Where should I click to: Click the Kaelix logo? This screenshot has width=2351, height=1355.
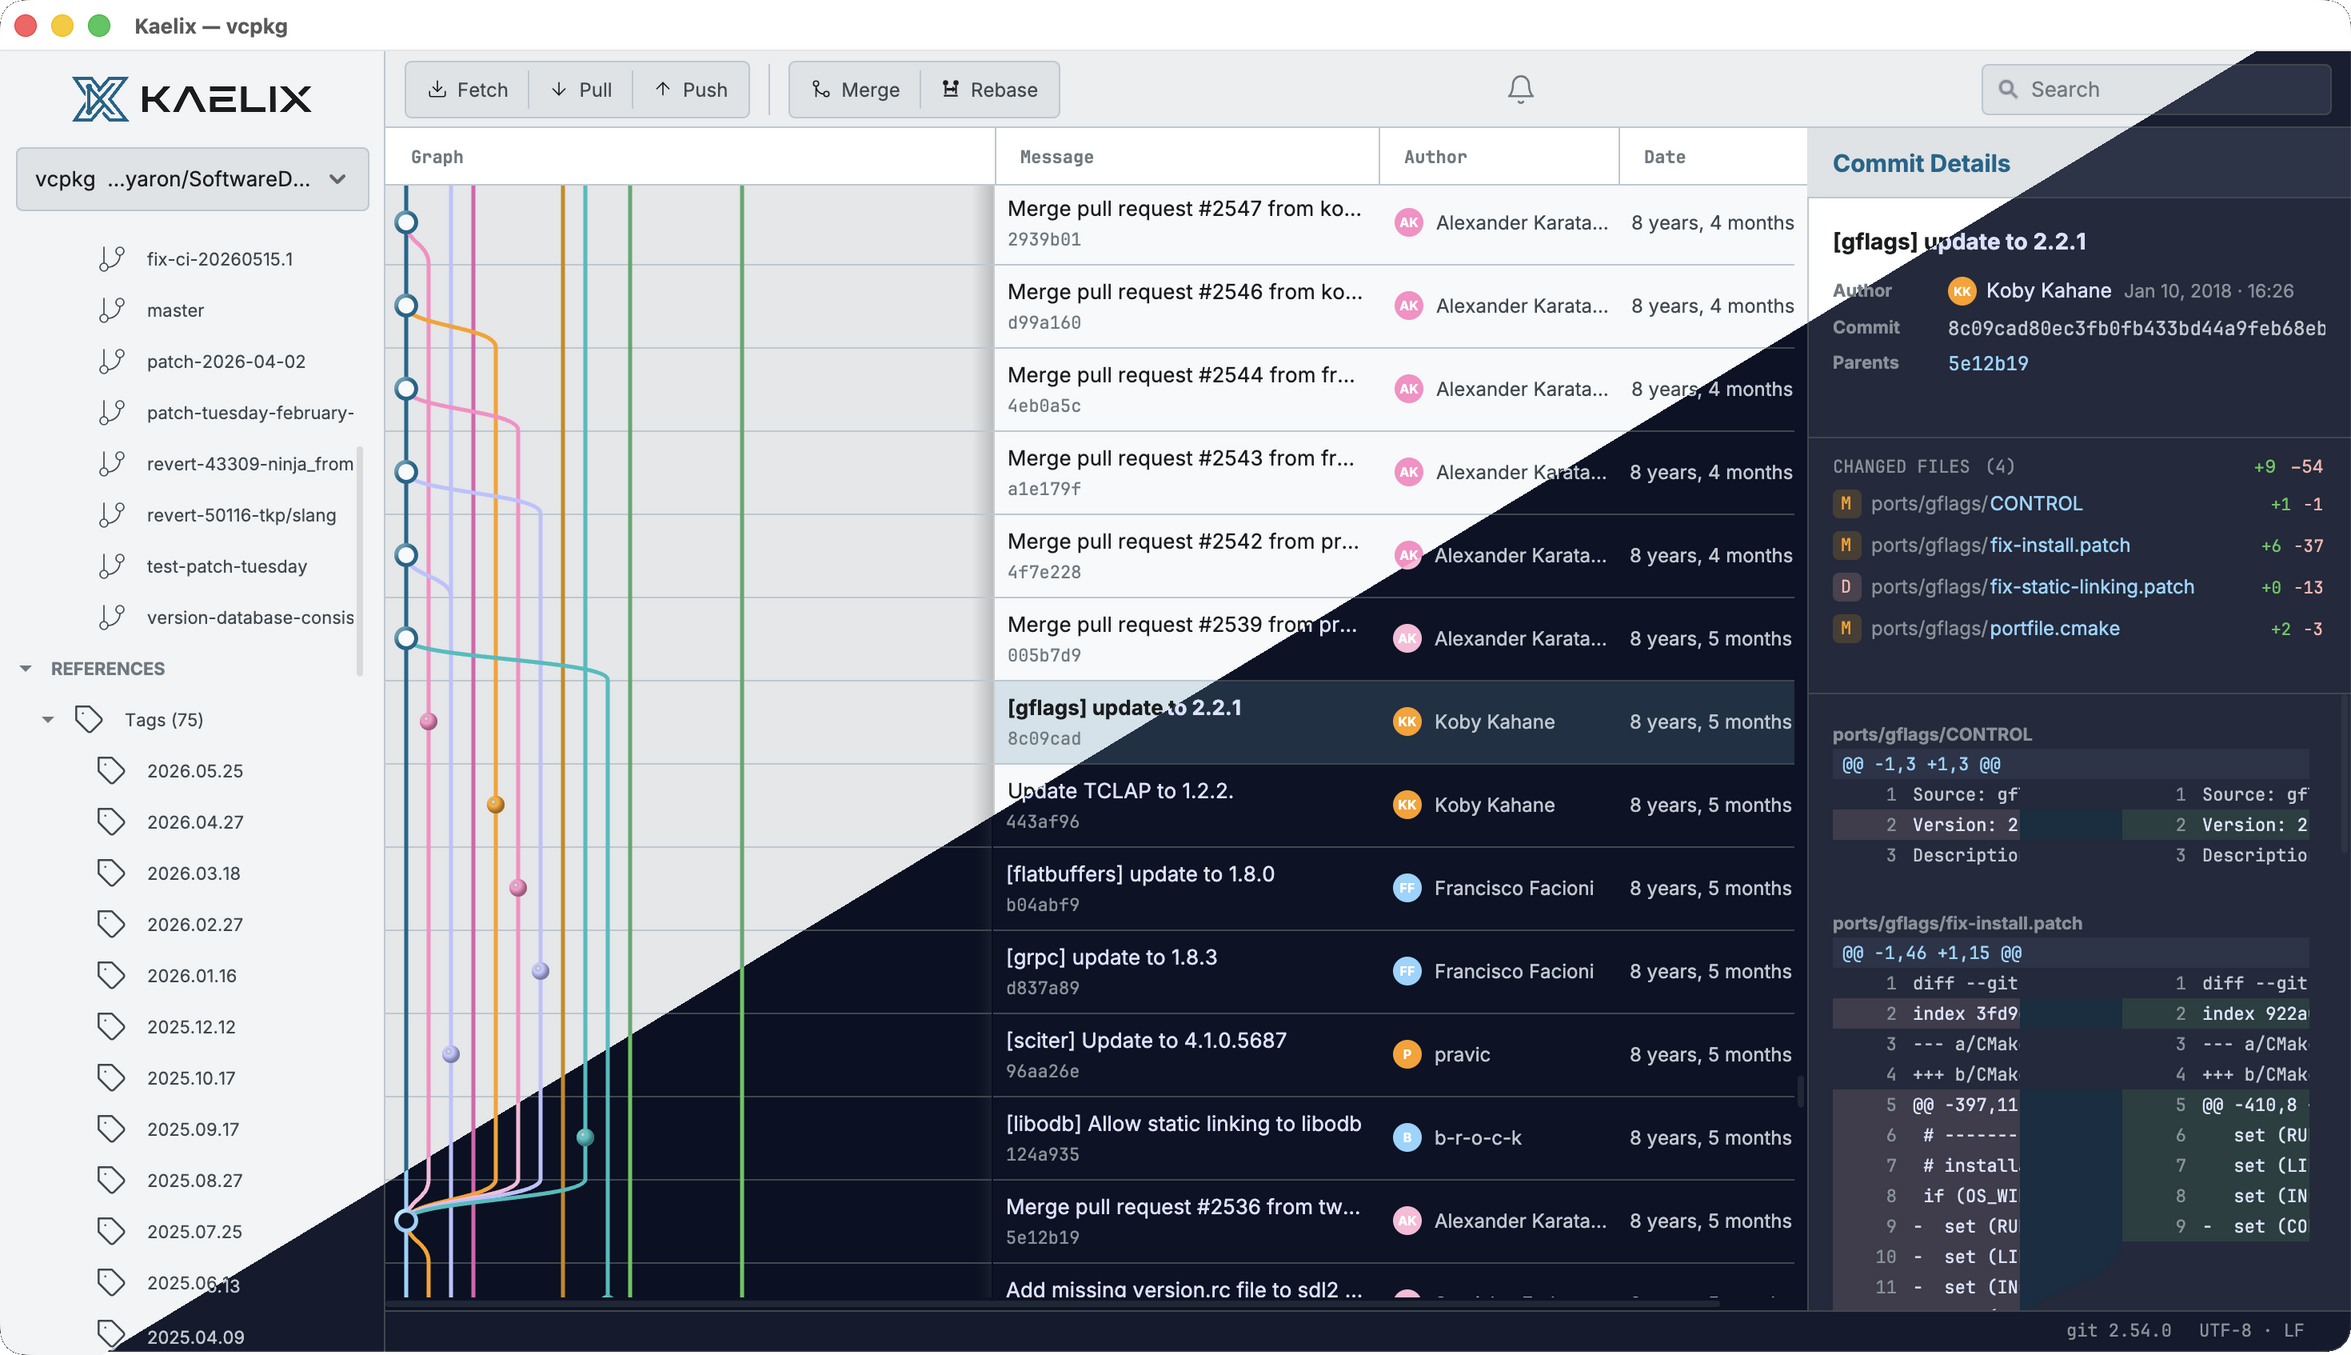[x=192, y=99]
